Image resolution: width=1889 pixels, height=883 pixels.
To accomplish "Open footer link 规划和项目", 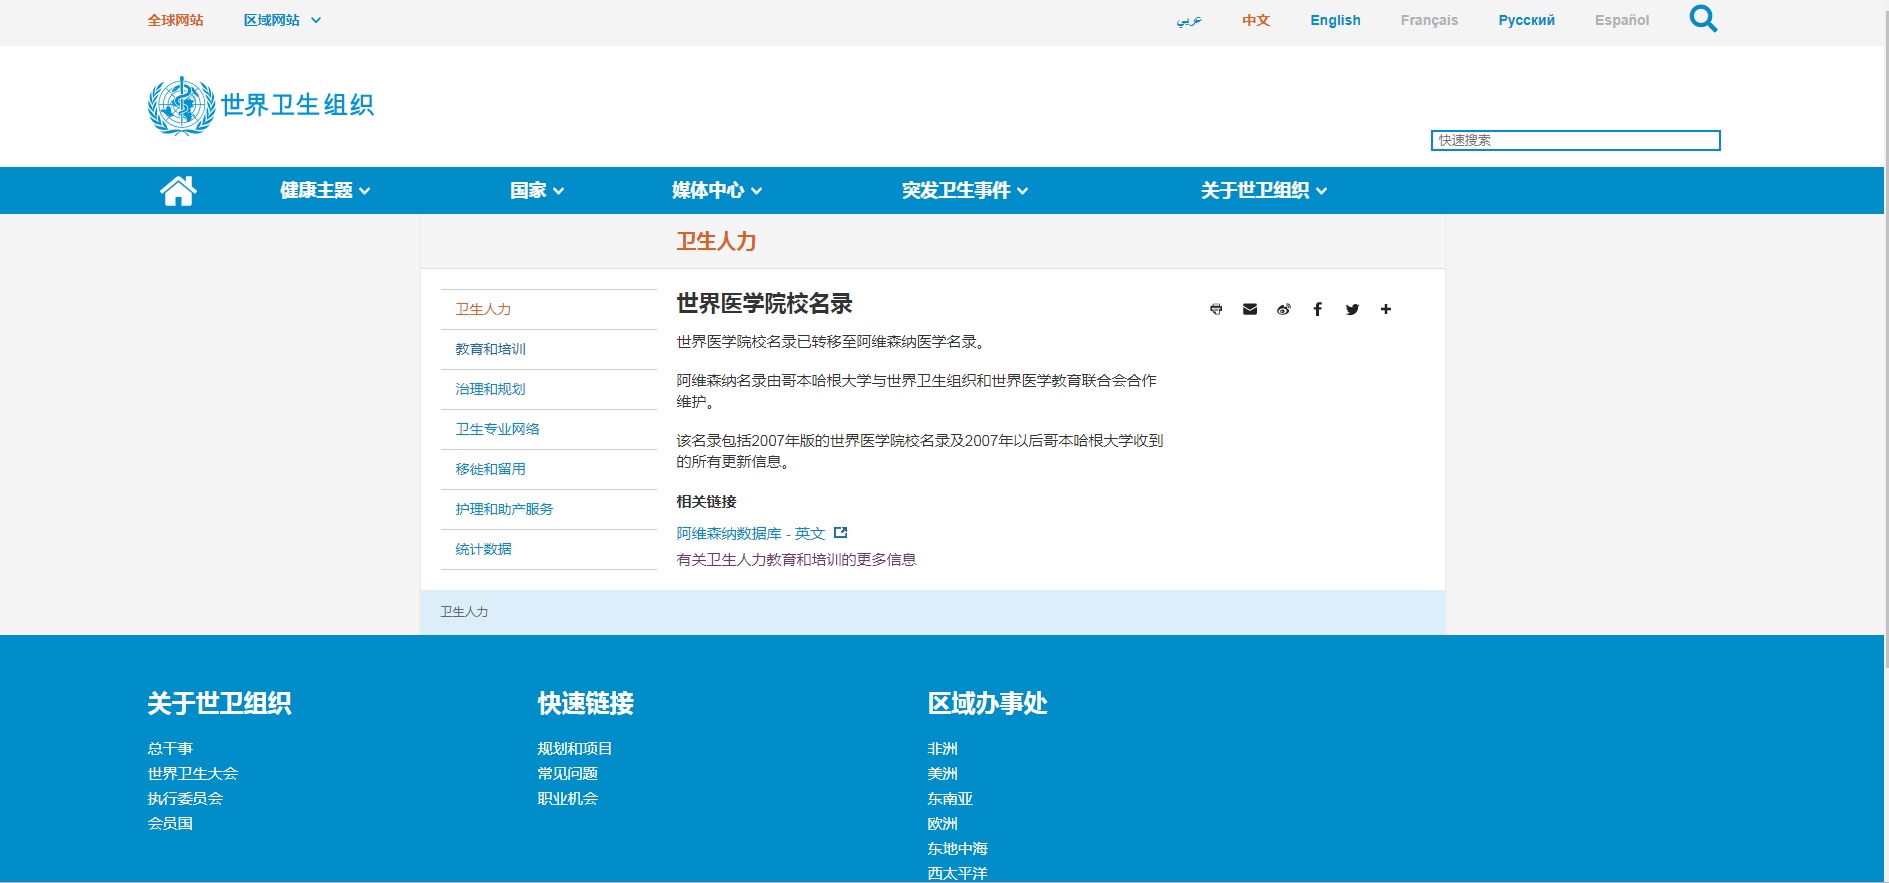I will point(575,748).
